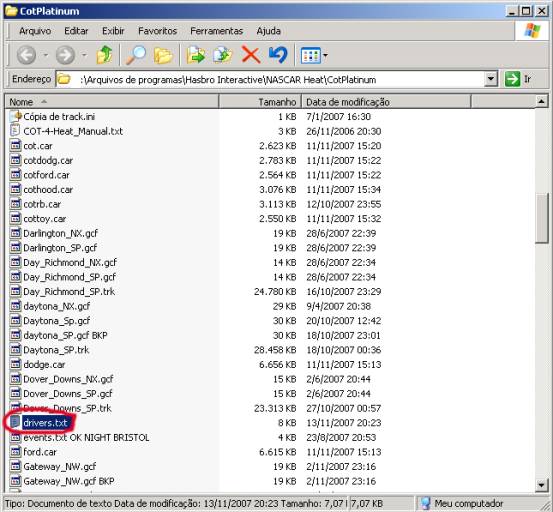Open Forward button history dropdown arrow
Viewport: 553px width, 512px height.
click(x=84, y=55)
